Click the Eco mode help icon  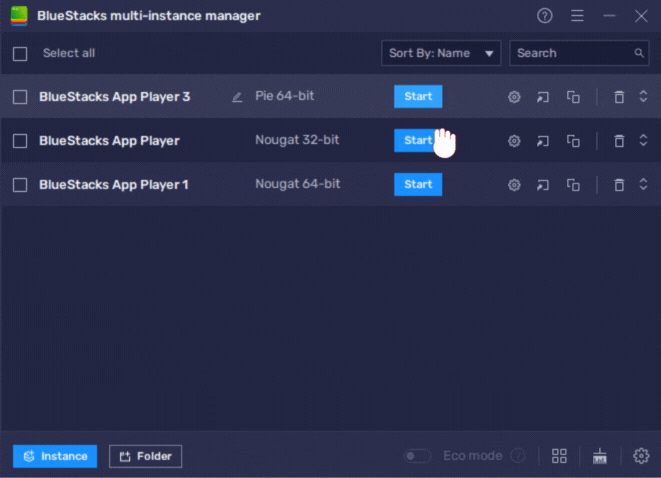pos(518,456)
